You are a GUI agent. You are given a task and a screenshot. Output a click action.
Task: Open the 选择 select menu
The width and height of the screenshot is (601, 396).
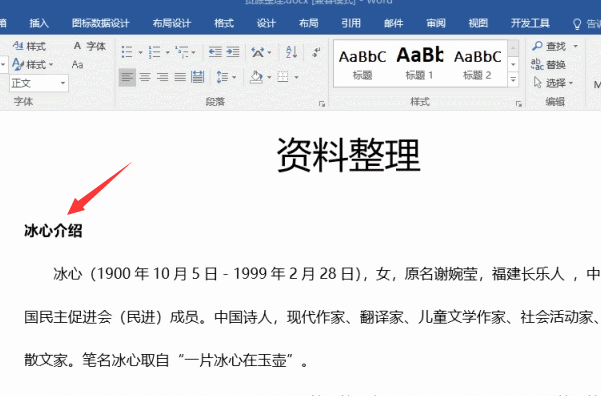pos(553,82)
